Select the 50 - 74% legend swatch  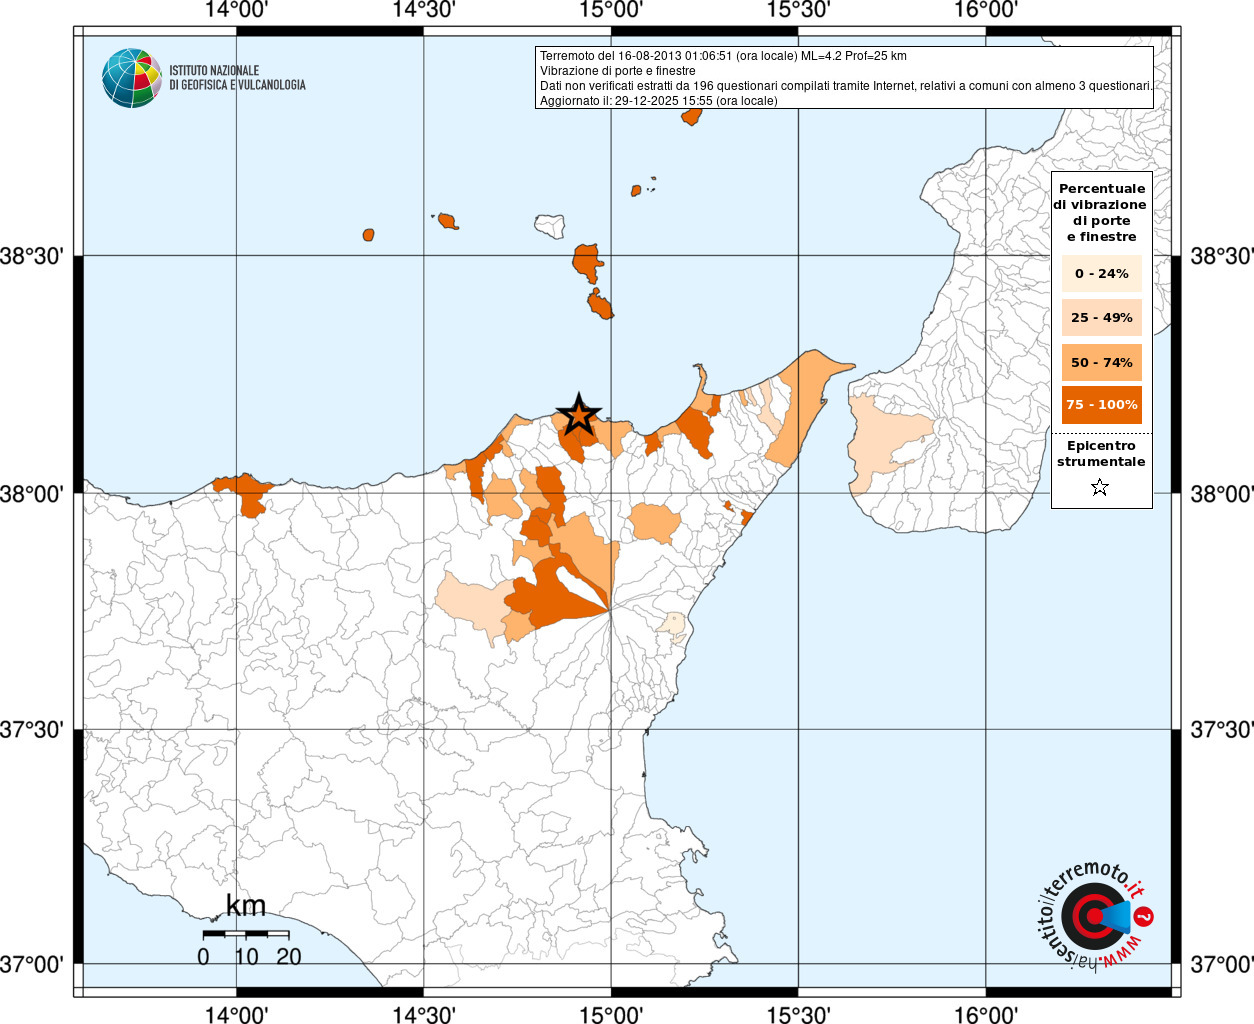(1102, 362)
